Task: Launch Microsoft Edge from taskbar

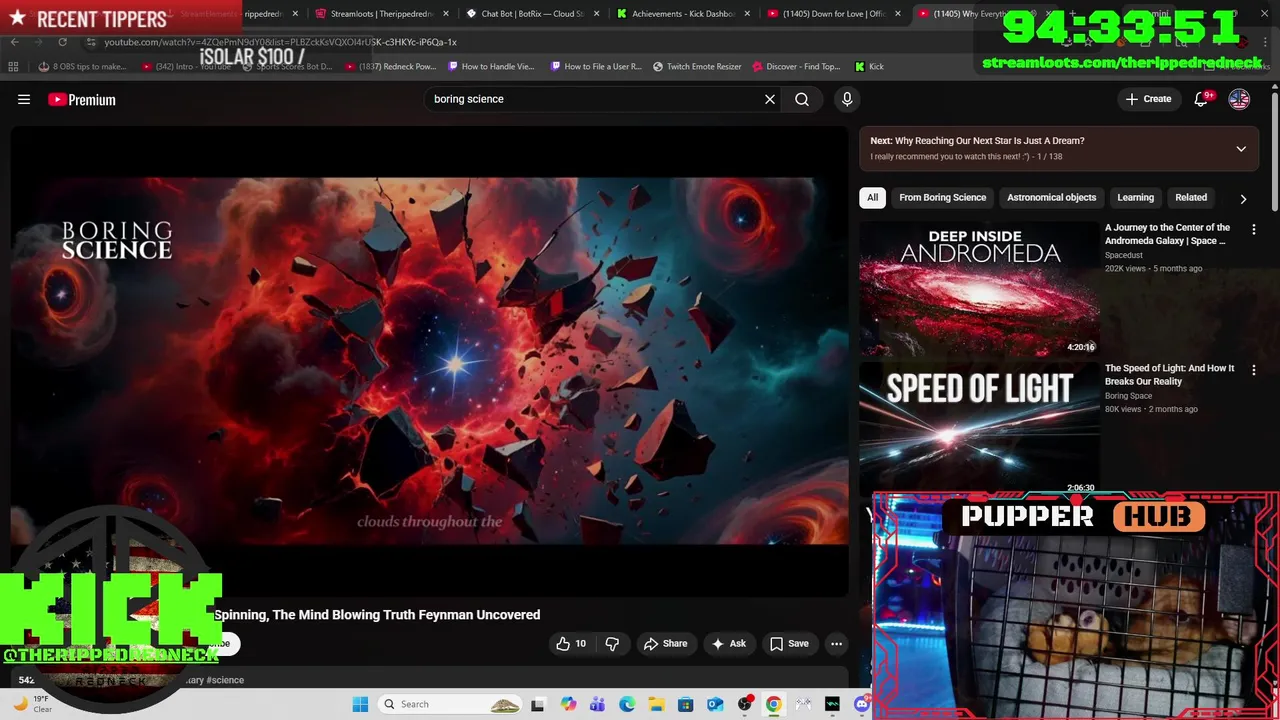Action: click(x=626, y=704)
